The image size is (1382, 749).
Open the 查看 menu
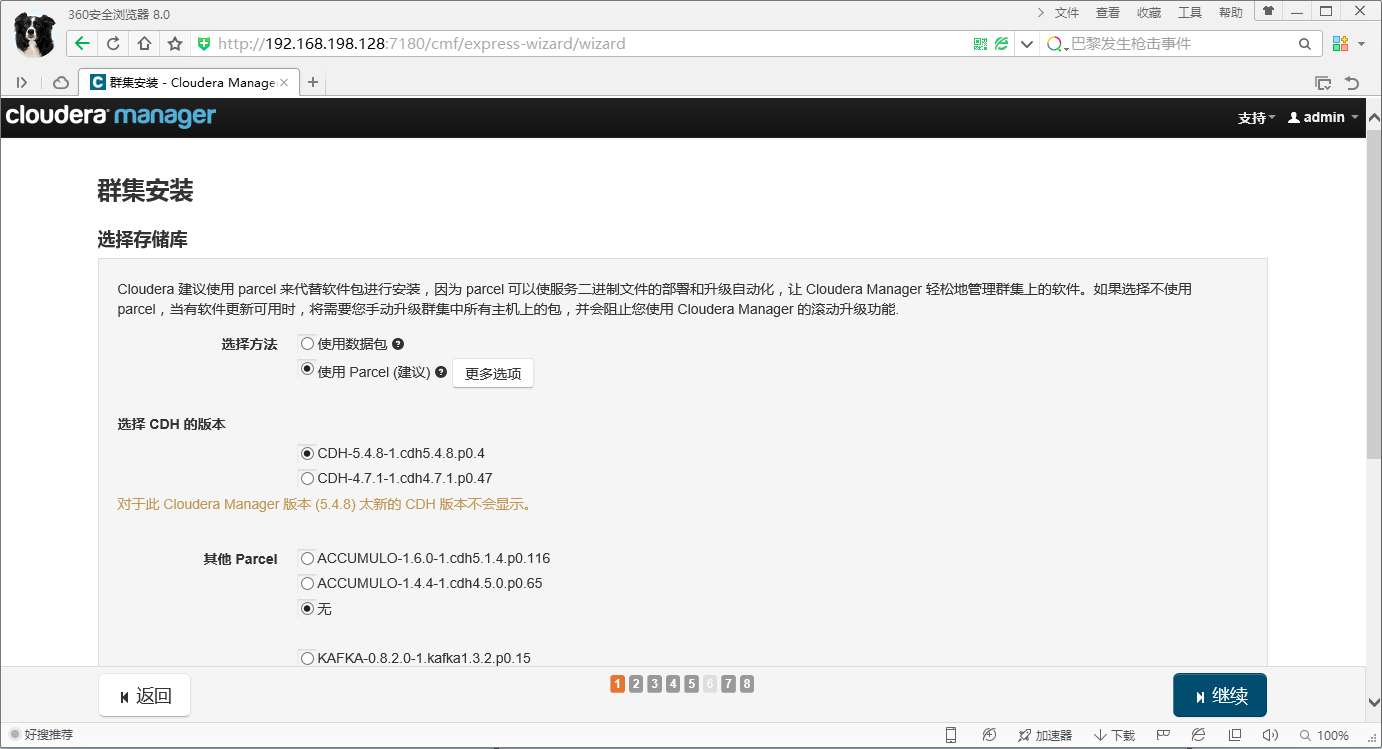[x=1108, y=12]
